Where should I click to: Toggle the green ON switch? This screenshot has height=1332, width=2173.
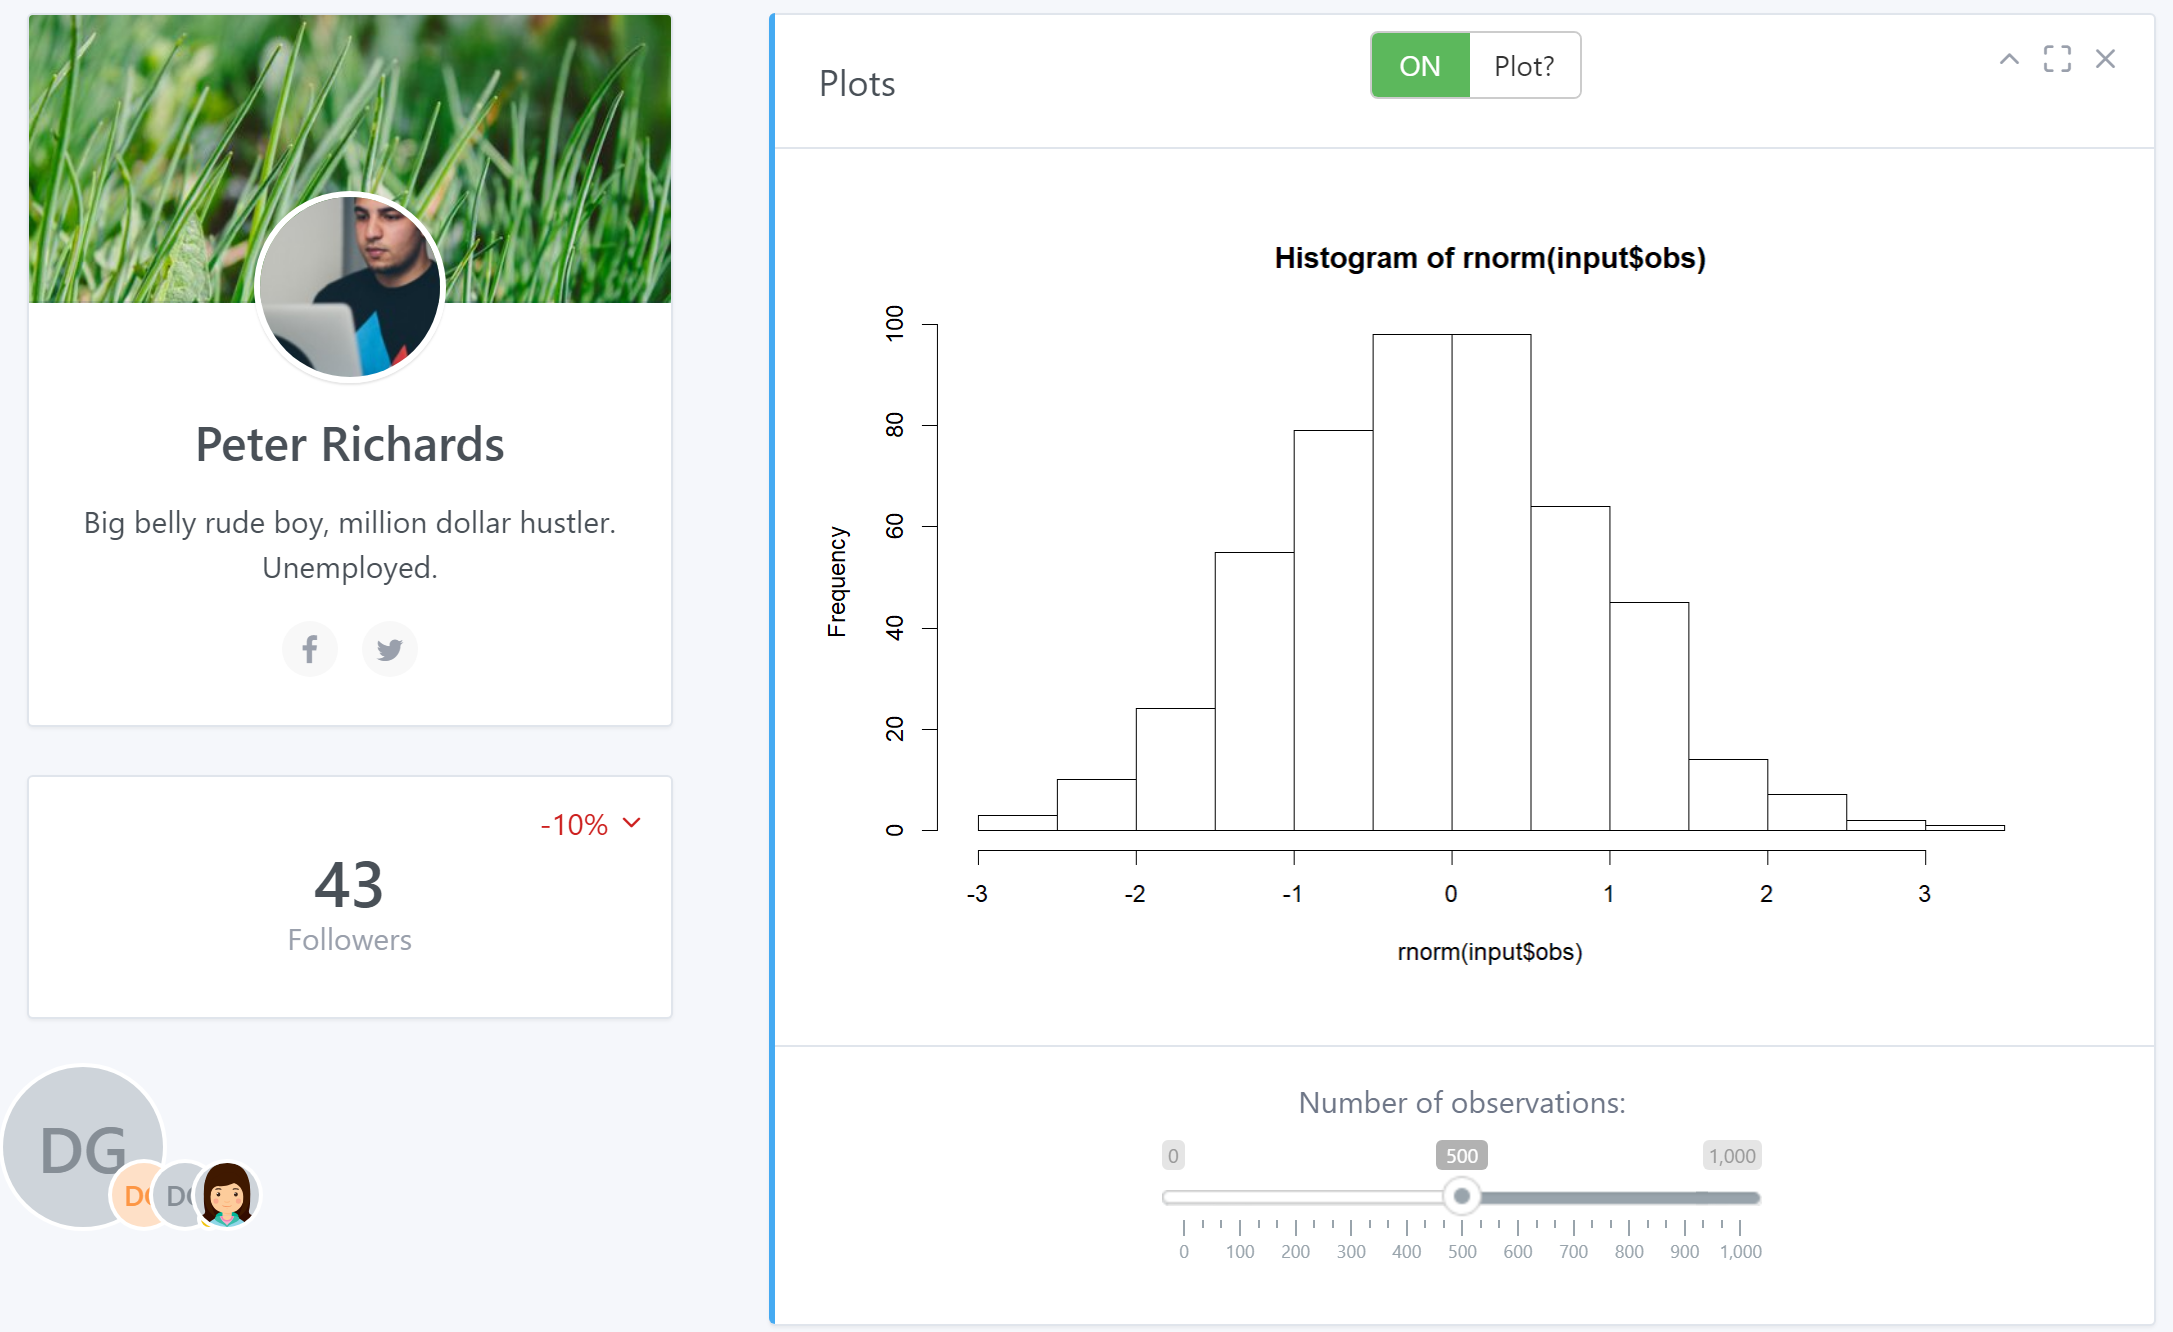pos(1420,66)
